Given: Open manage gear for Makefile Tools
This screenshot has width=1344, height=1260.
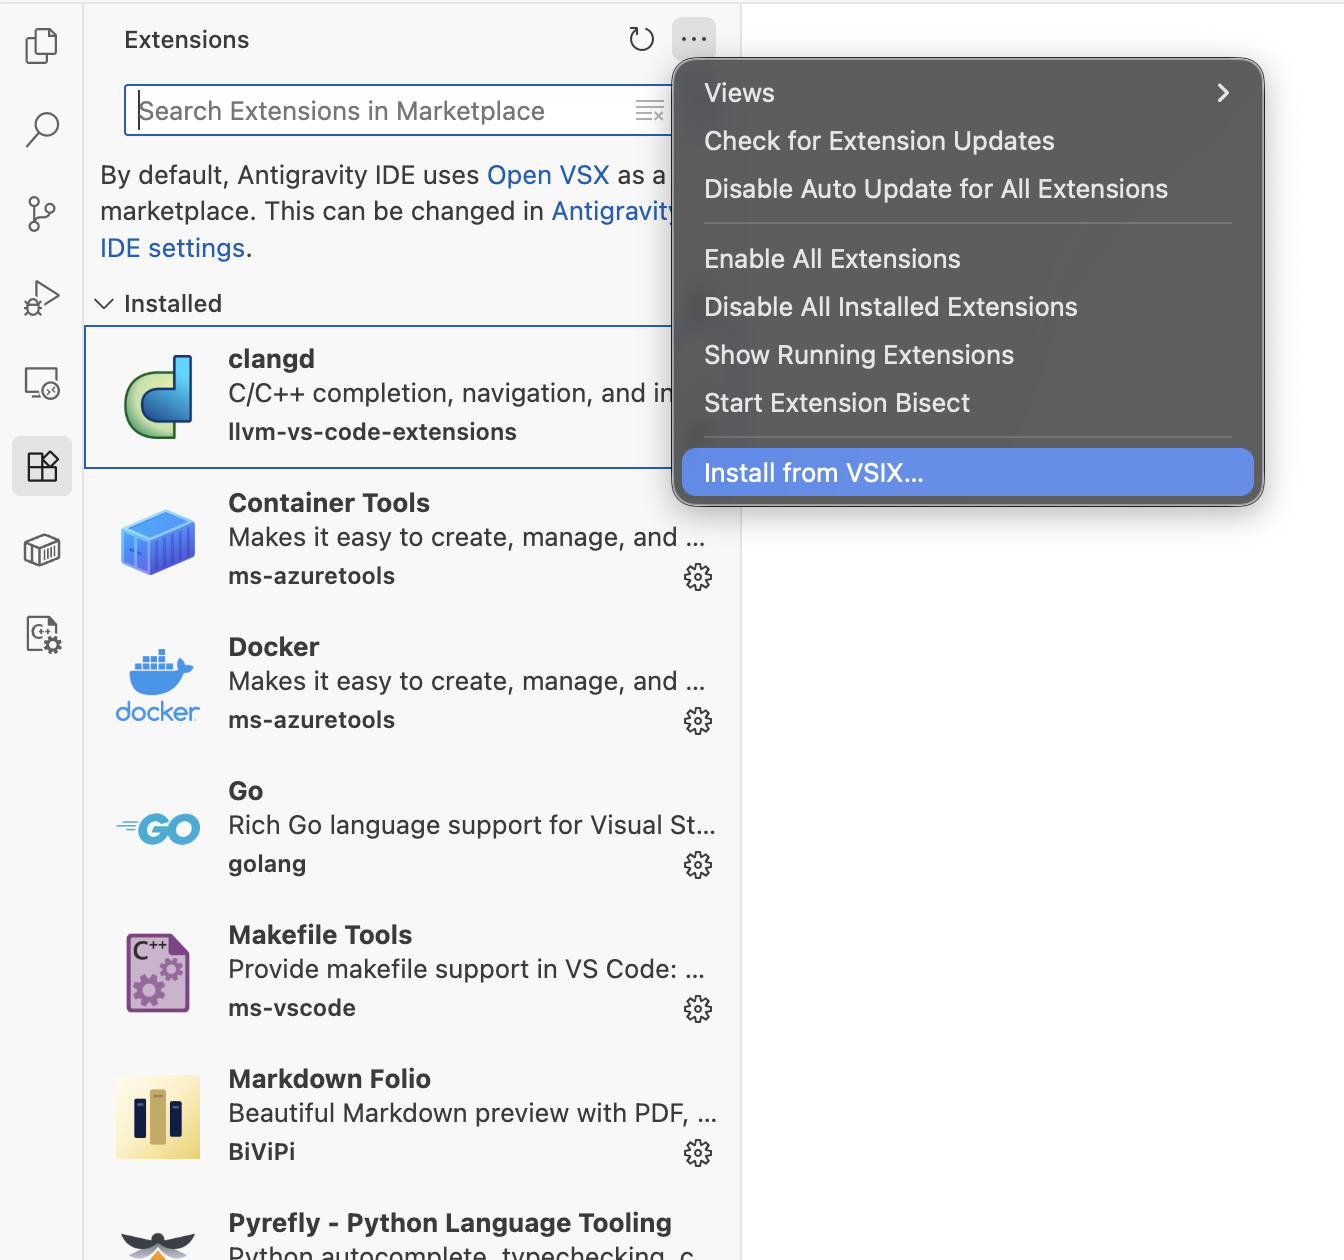Looking at the screenshot, I should click(698, 1008).
